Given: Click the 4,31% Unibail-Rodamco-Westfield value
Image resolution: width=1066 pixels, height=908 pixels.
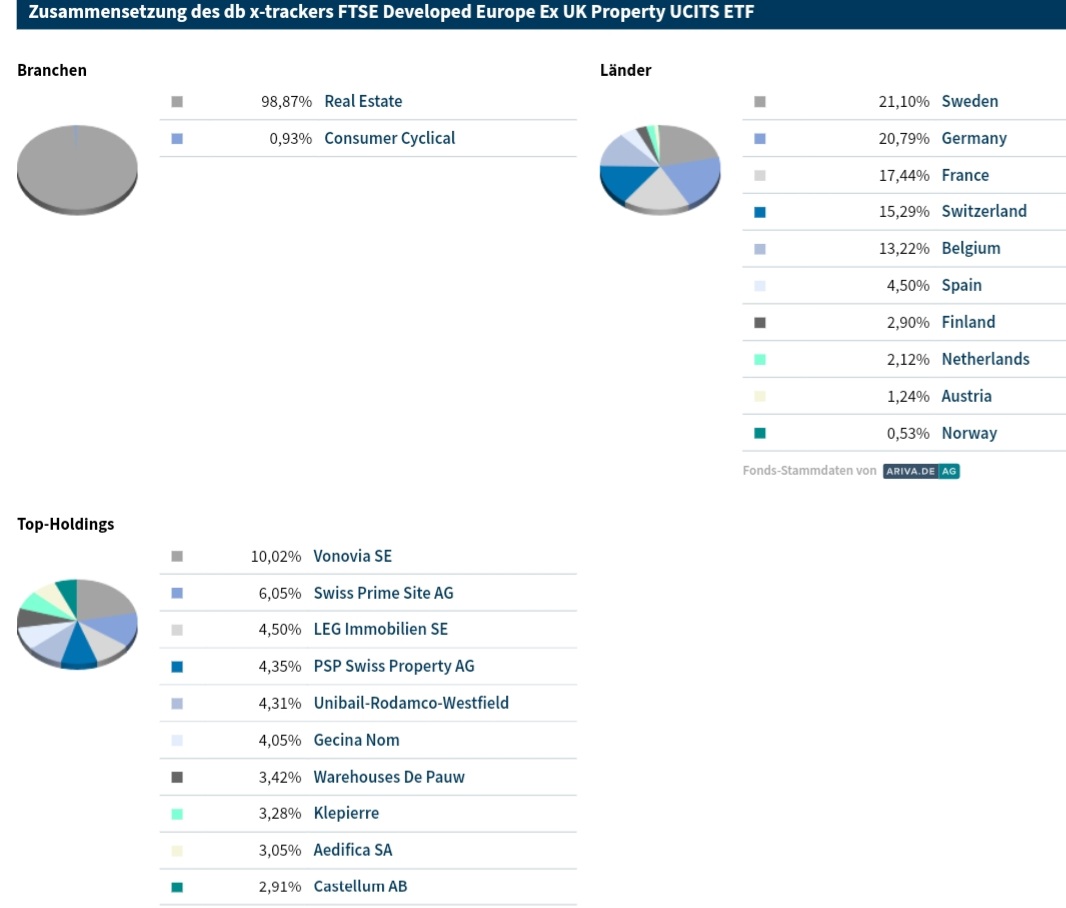Looking at the screenshot, I should [279, 703].
